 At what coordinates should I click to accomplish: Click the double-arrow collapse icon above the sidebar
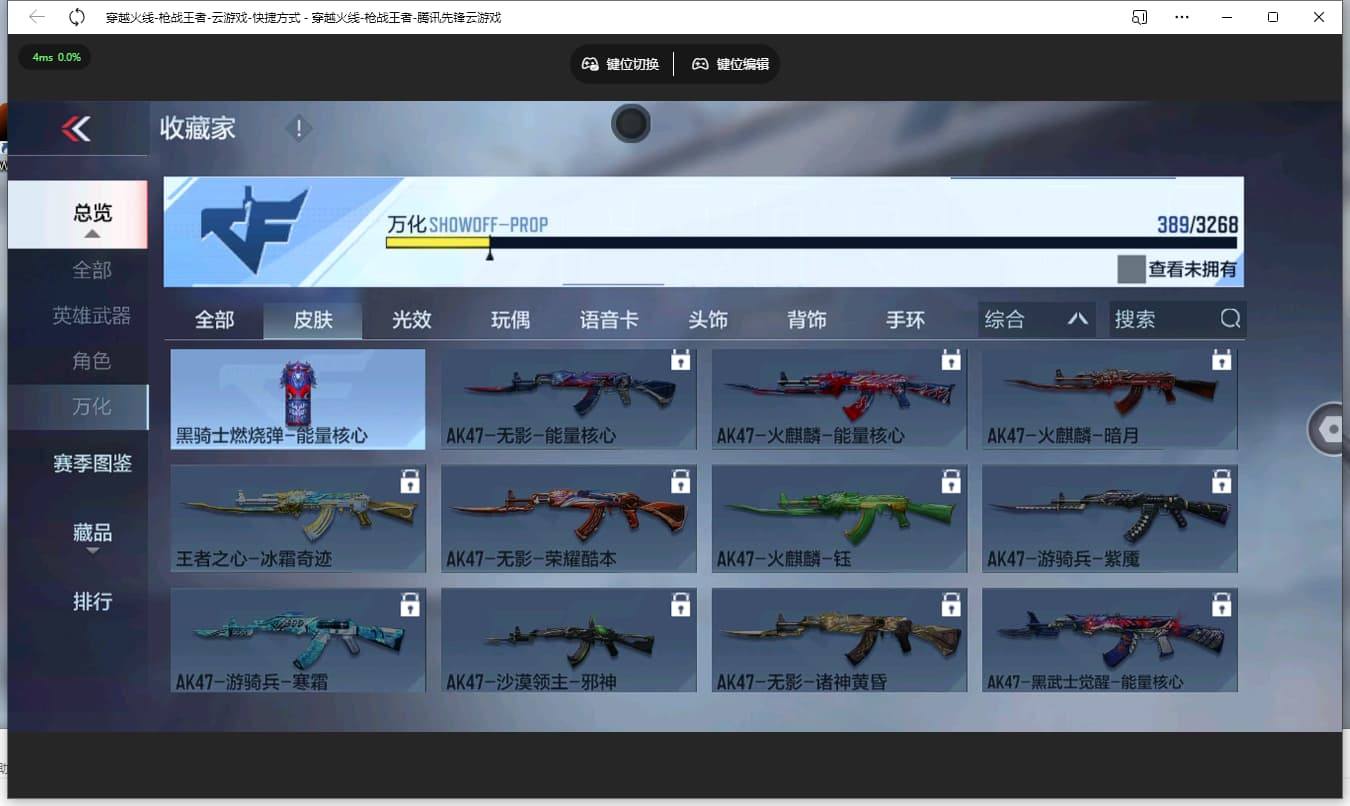(78, 128)
